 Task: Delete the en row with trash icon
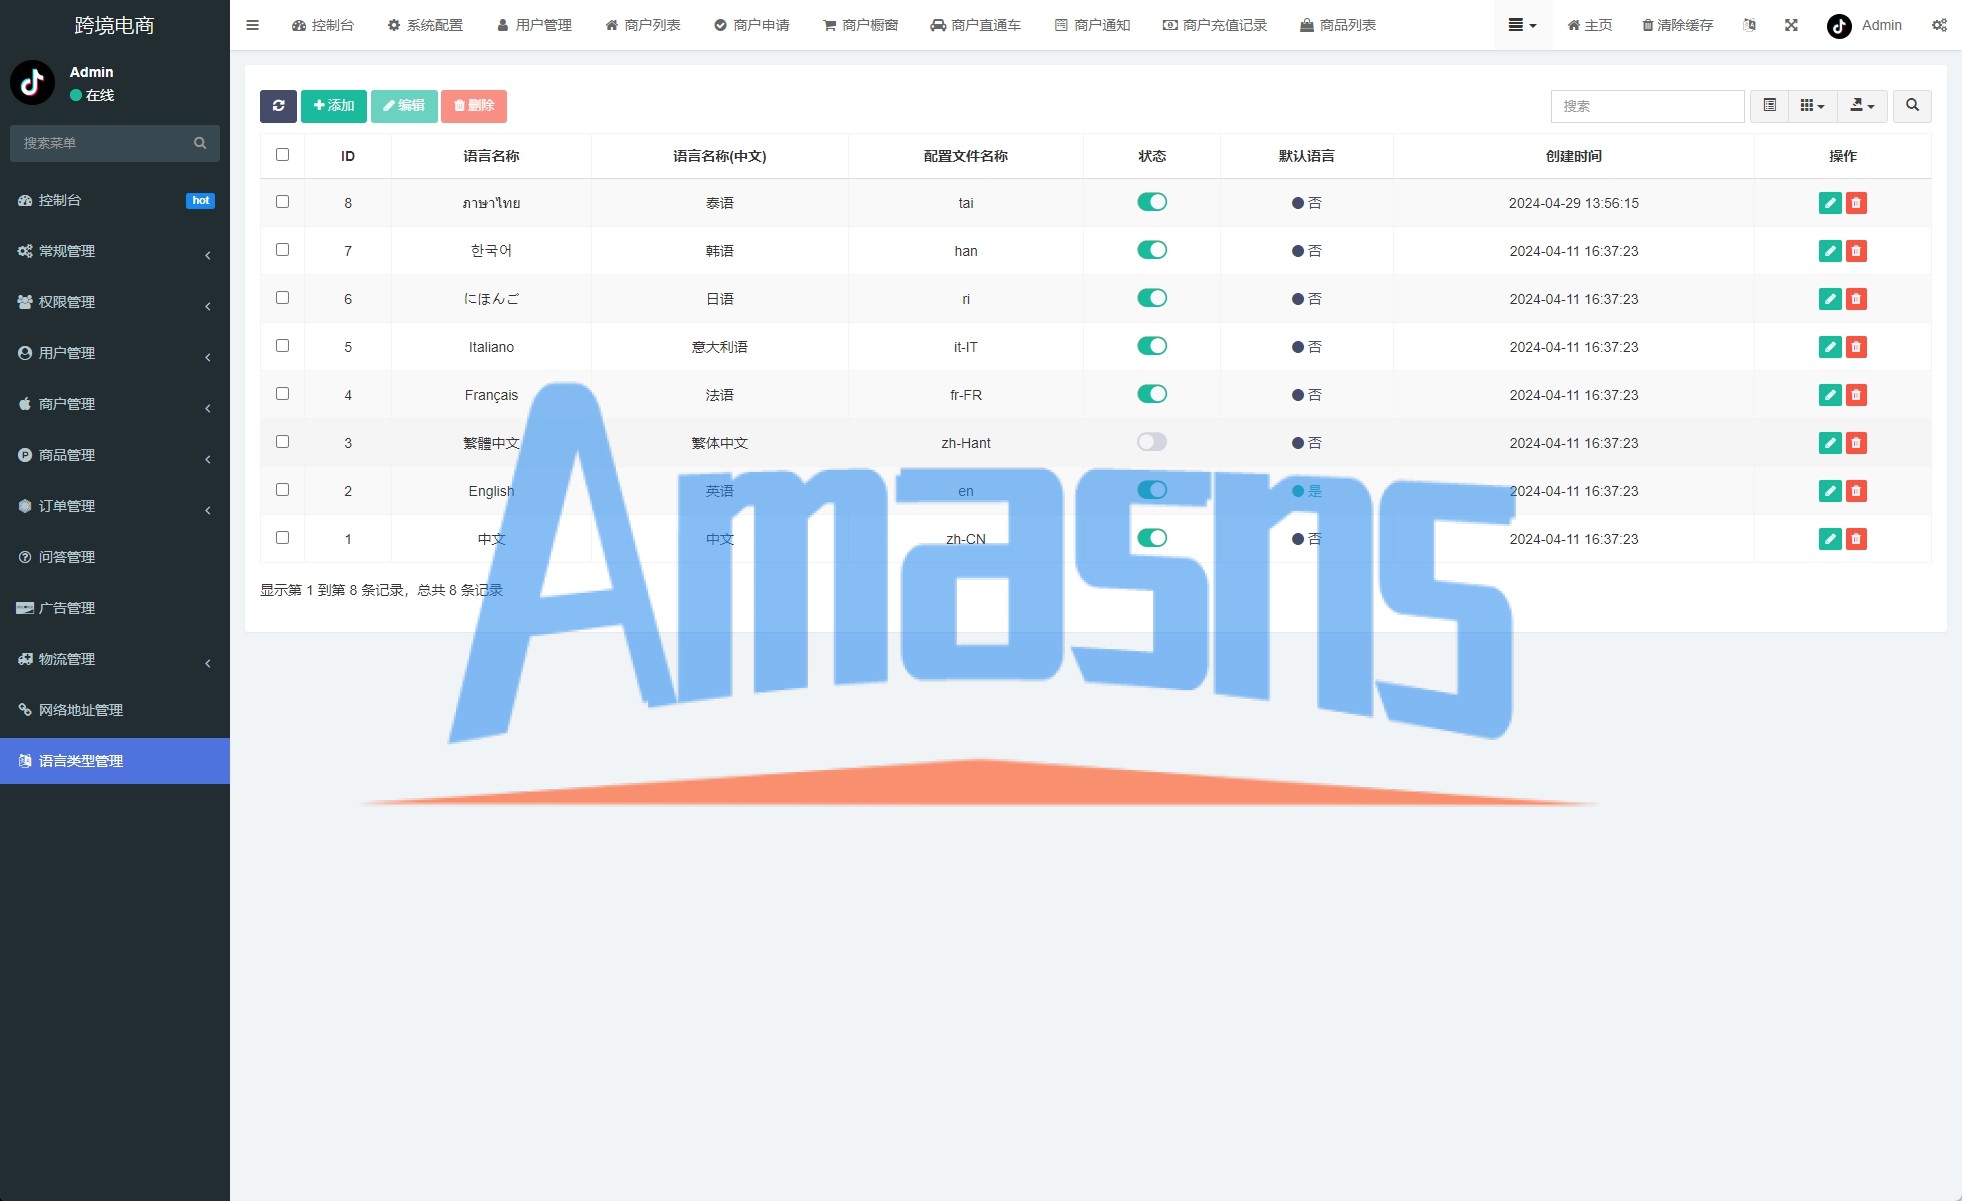[1856, 491]
